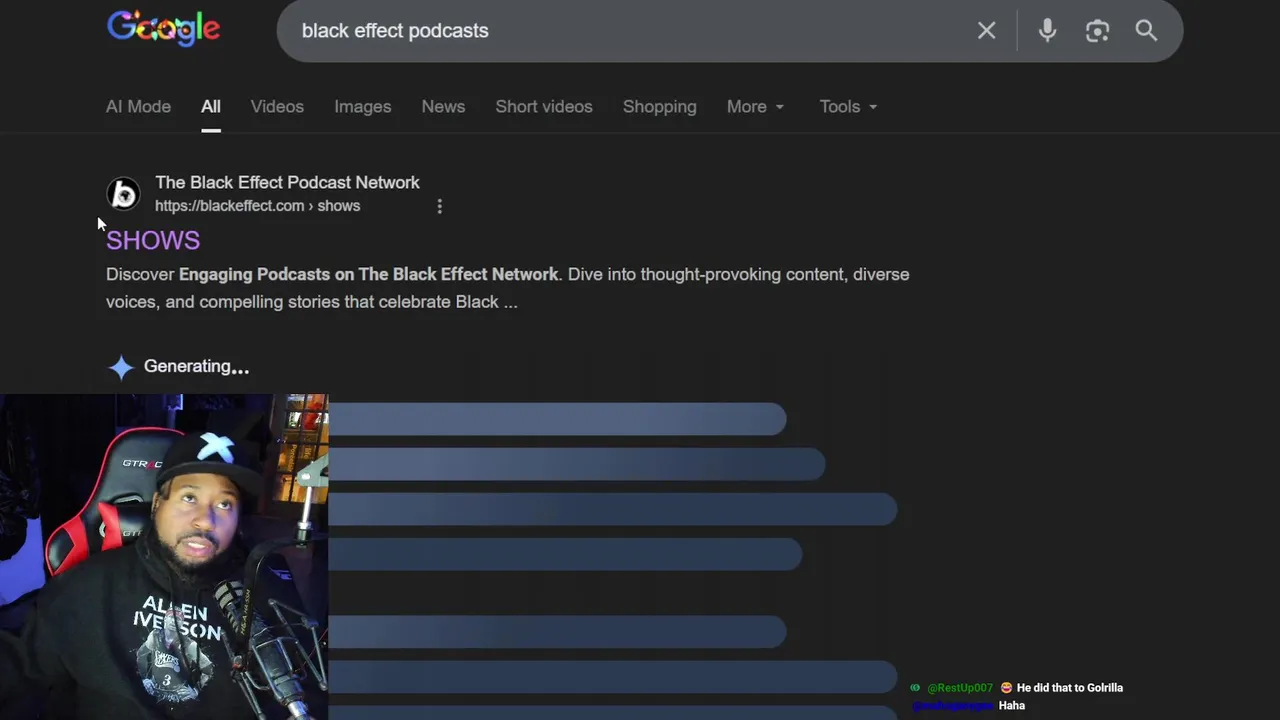Submit search with magnifying glass icon
Image resolution: width=1280 pixels, height=720 pixels.
[1146, 31]
